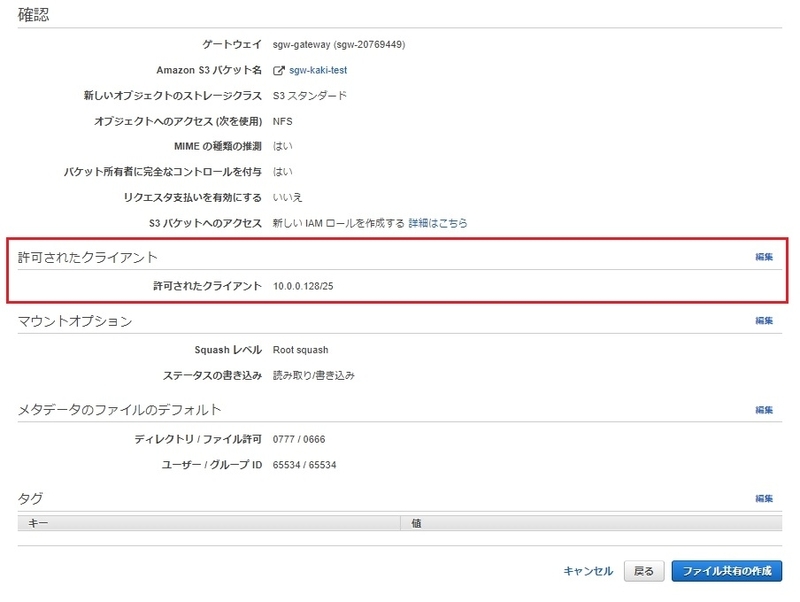Select the ID value 65534 / 65534
This screenshot has height=602, width=800.
(x=305, y=465)
